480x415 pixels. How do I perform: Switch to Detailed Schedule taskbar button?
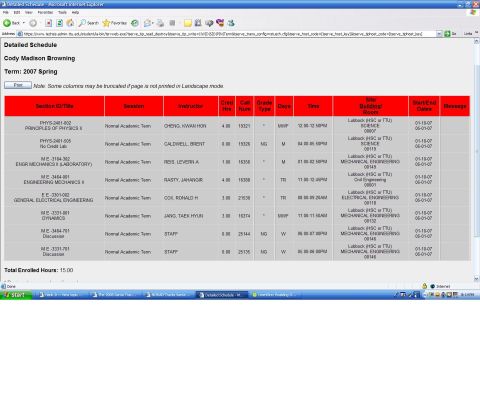[x=222, y=295]
